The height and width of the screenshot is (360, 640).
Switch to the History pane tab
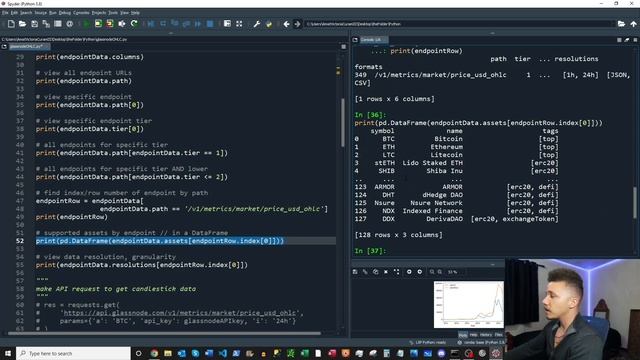point(486,335)
